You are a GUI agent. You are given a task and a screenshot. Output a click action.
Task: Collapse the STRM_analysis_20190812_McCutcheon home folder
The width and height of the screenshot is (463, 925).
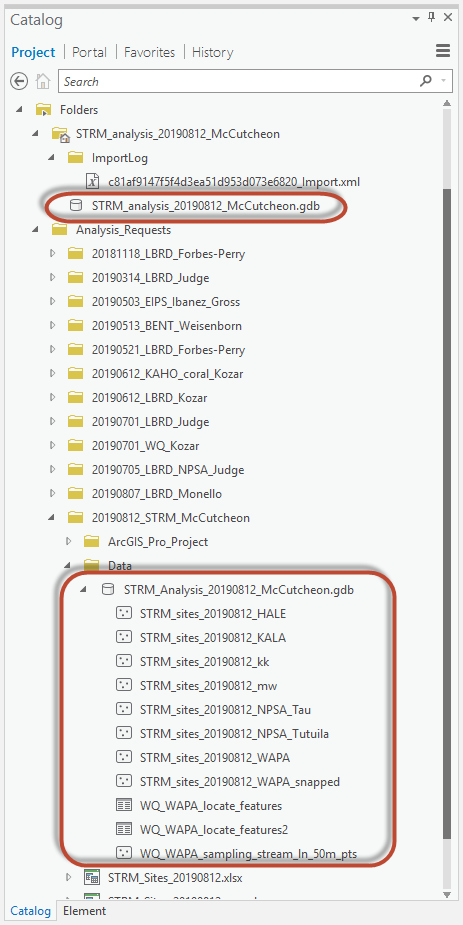pos(35,134)
